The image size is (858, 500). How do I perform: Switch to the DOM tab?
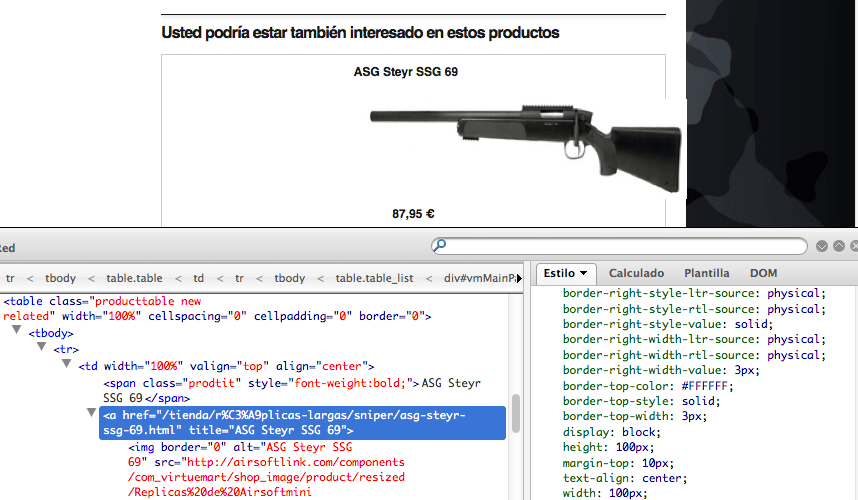click(x=763, y=273)
